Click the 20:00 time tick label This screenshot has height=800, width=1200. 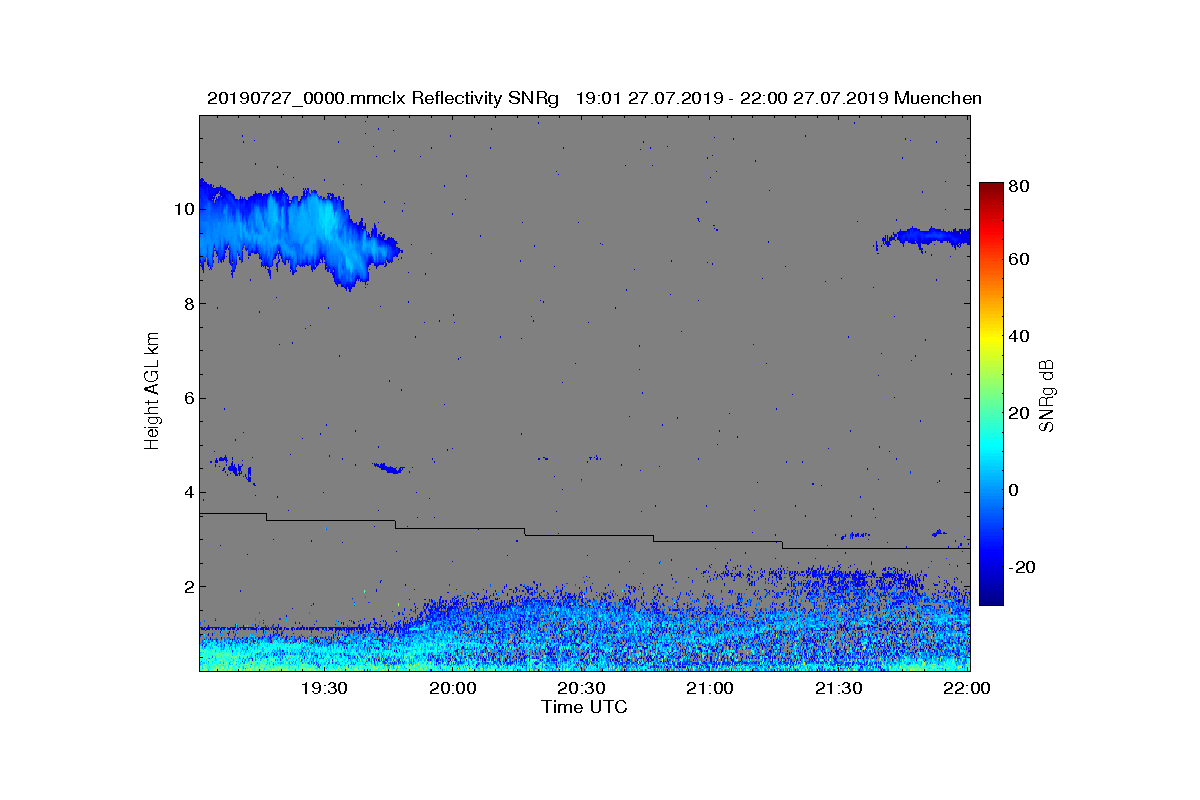tap(453, 688)
